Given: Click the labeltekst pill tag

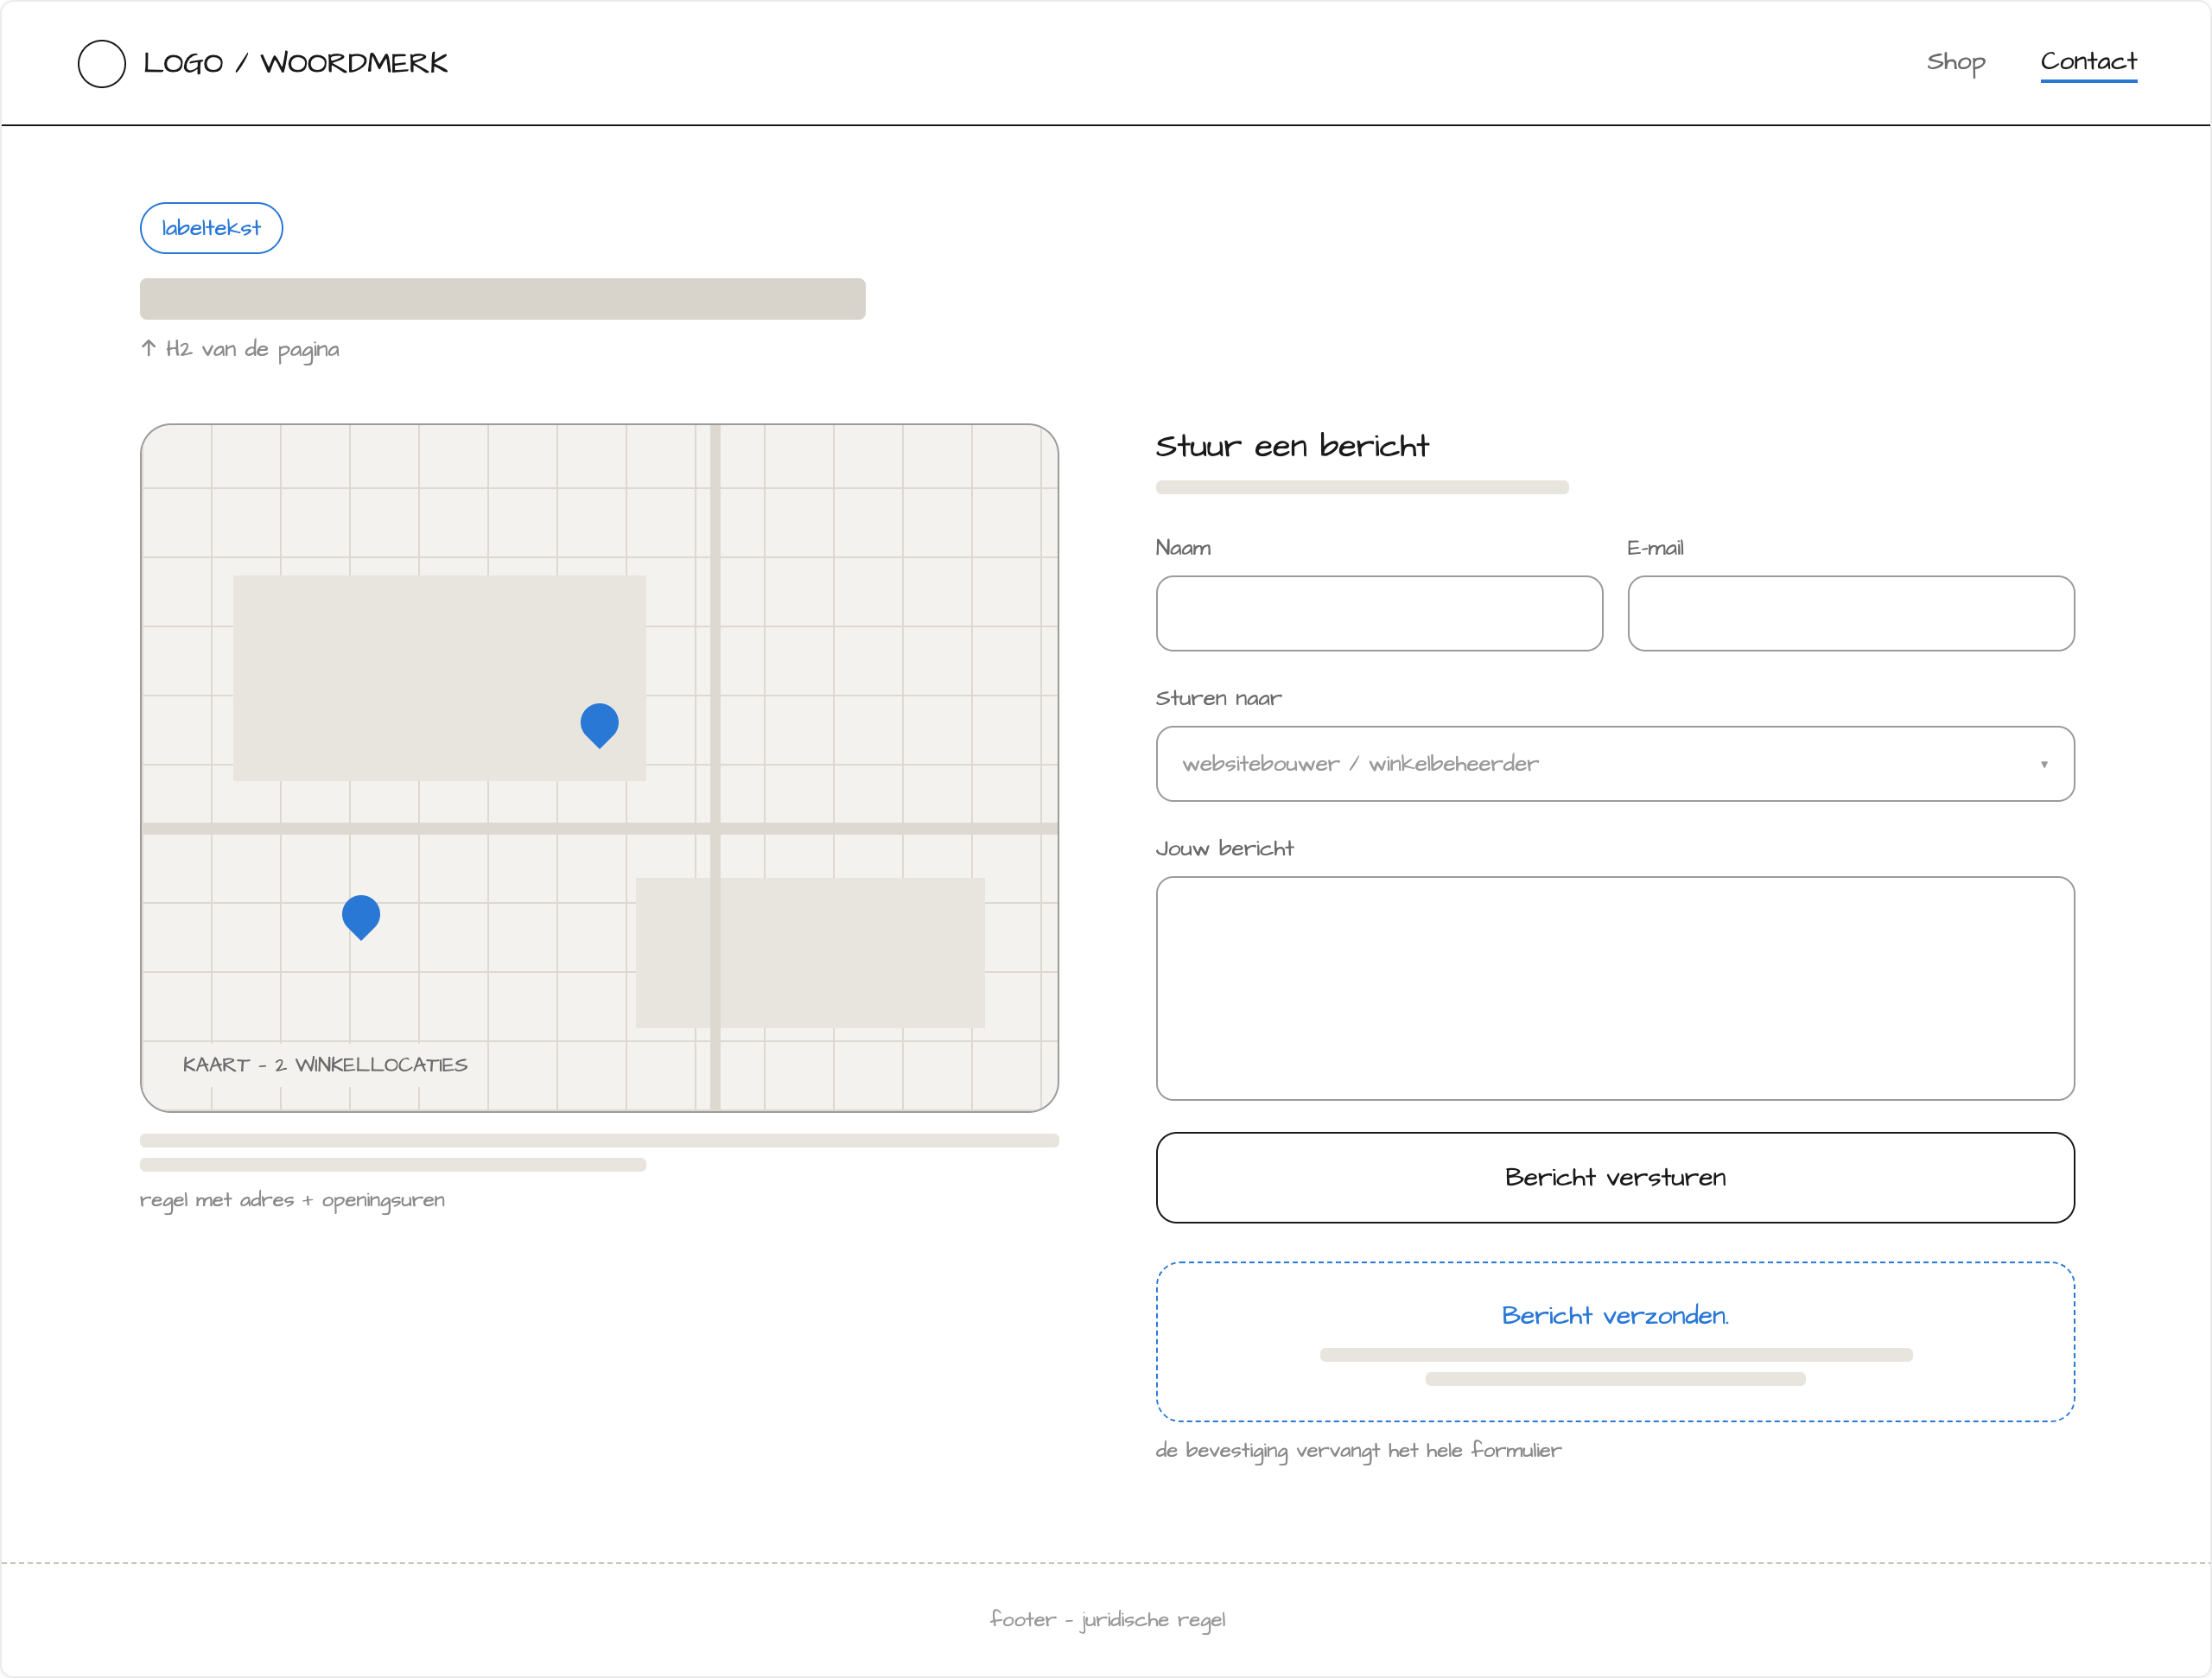Looking at the screenshot, I should coord(211,228).
